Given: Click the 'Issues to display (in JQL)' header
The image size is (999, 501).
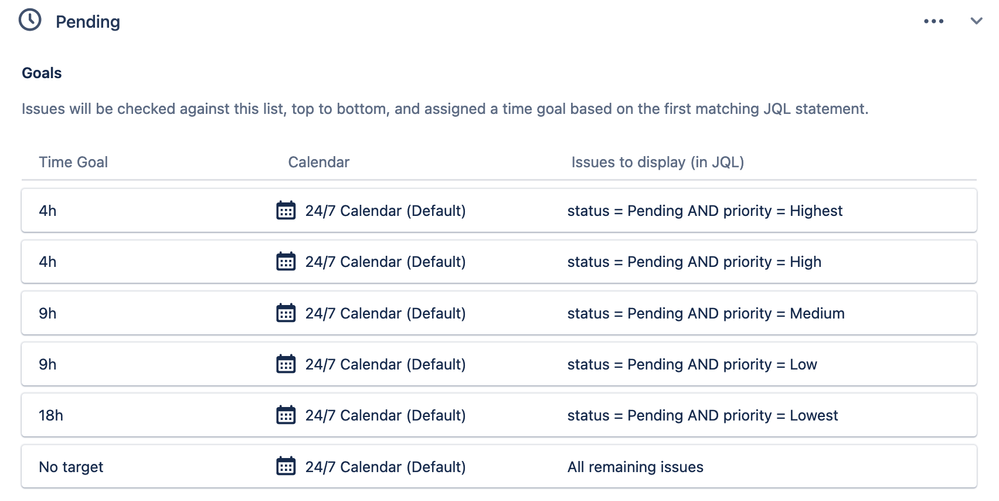Looking at the screenshot, I should 658,162.
